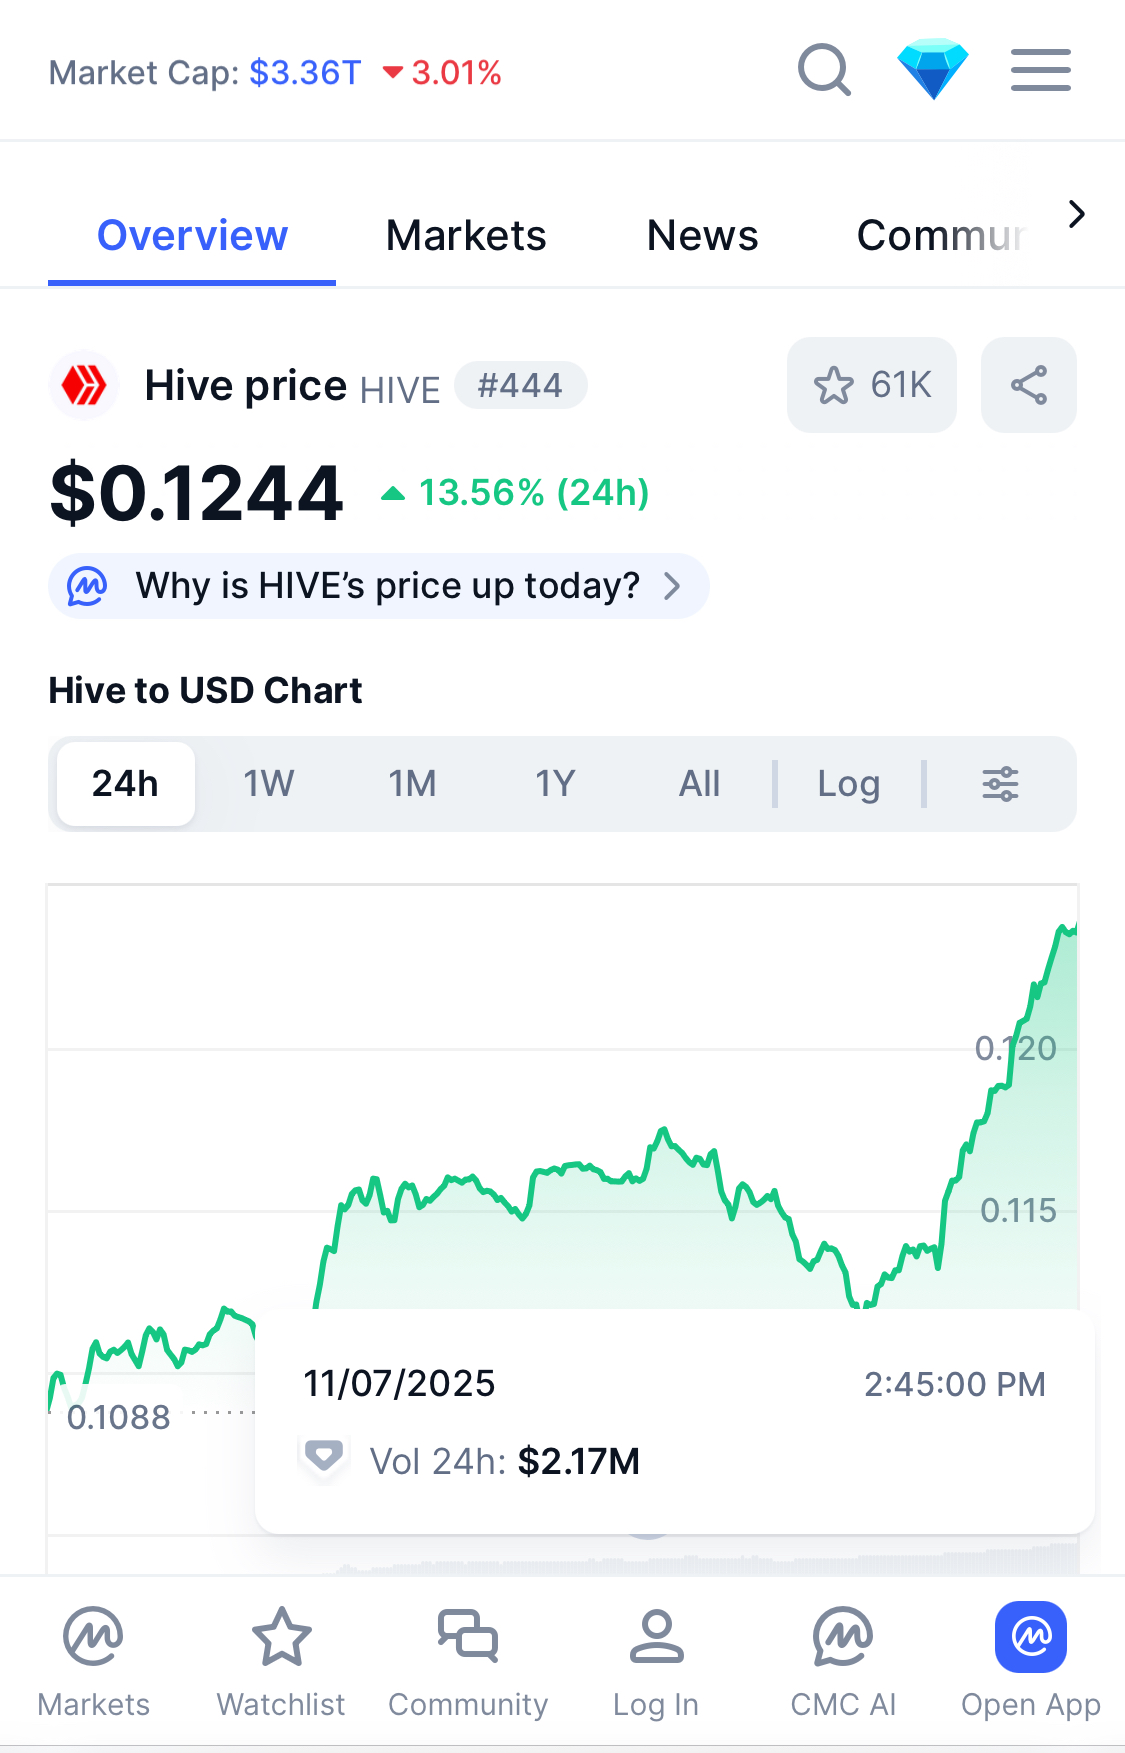Image resolution: width=1125 pixels, height=1753 pixels.
Task: Click the #444 rank badge
Action: [520, 386]
